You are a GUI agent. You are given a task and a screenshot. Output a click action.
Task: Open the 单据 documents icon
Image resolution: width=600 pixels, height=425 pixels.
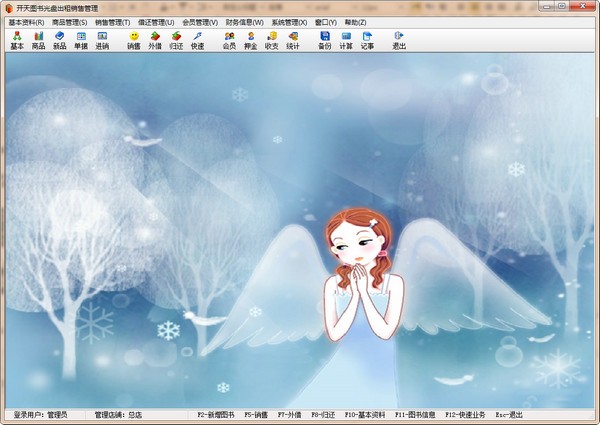pyautogui.click(x=81, y=40)
